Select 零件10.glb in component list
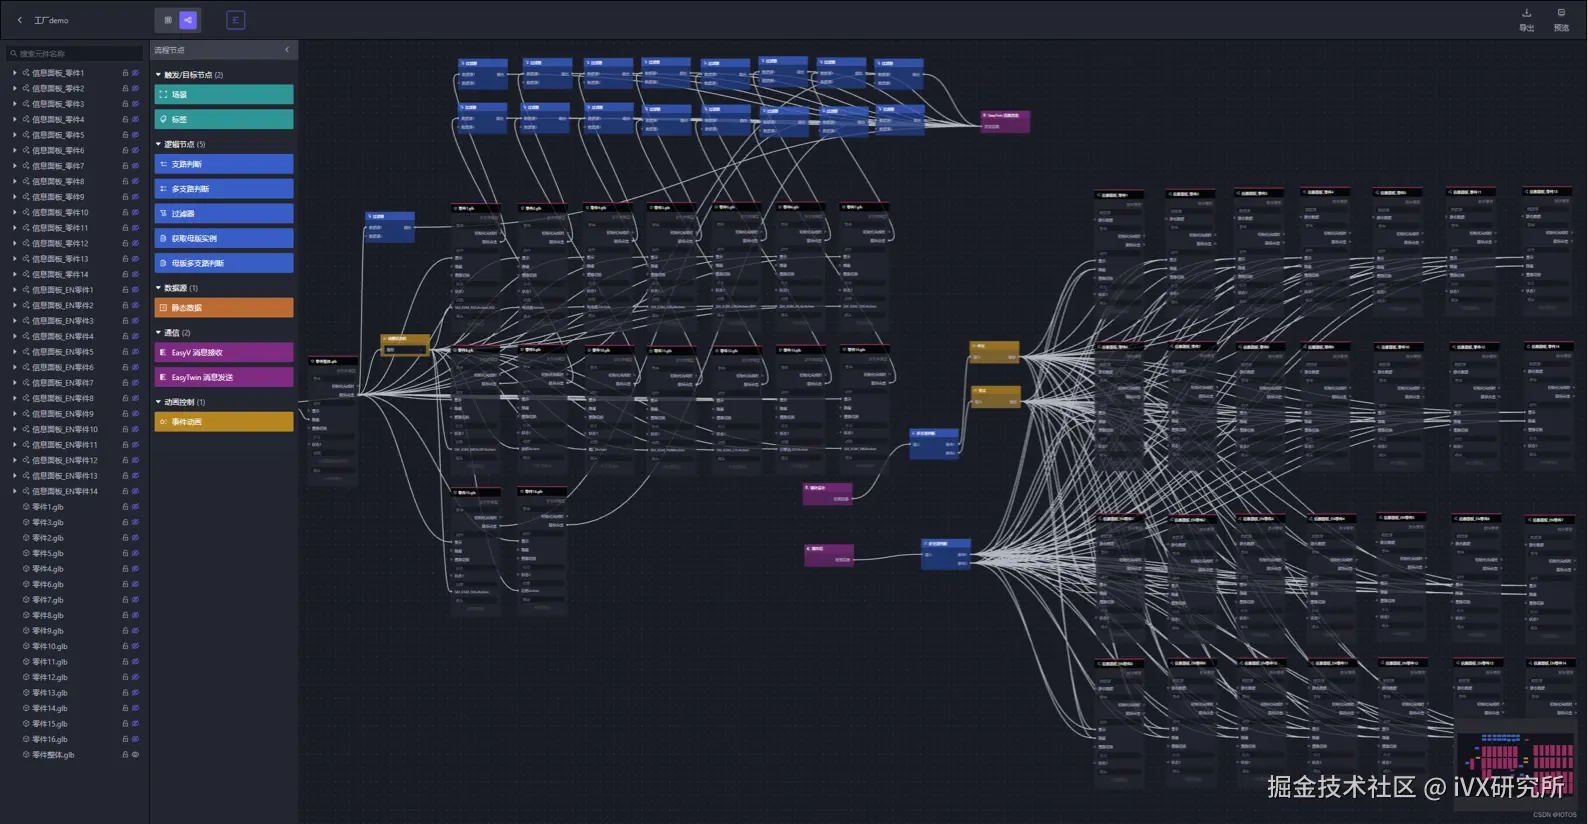The height and width of the screenshot is (824, 1588). pos(49,646)
